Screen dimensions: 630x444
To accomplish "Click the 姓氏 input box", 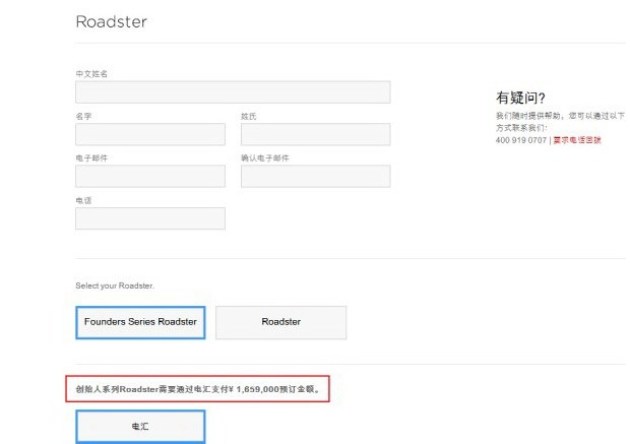I will [315, 134].
